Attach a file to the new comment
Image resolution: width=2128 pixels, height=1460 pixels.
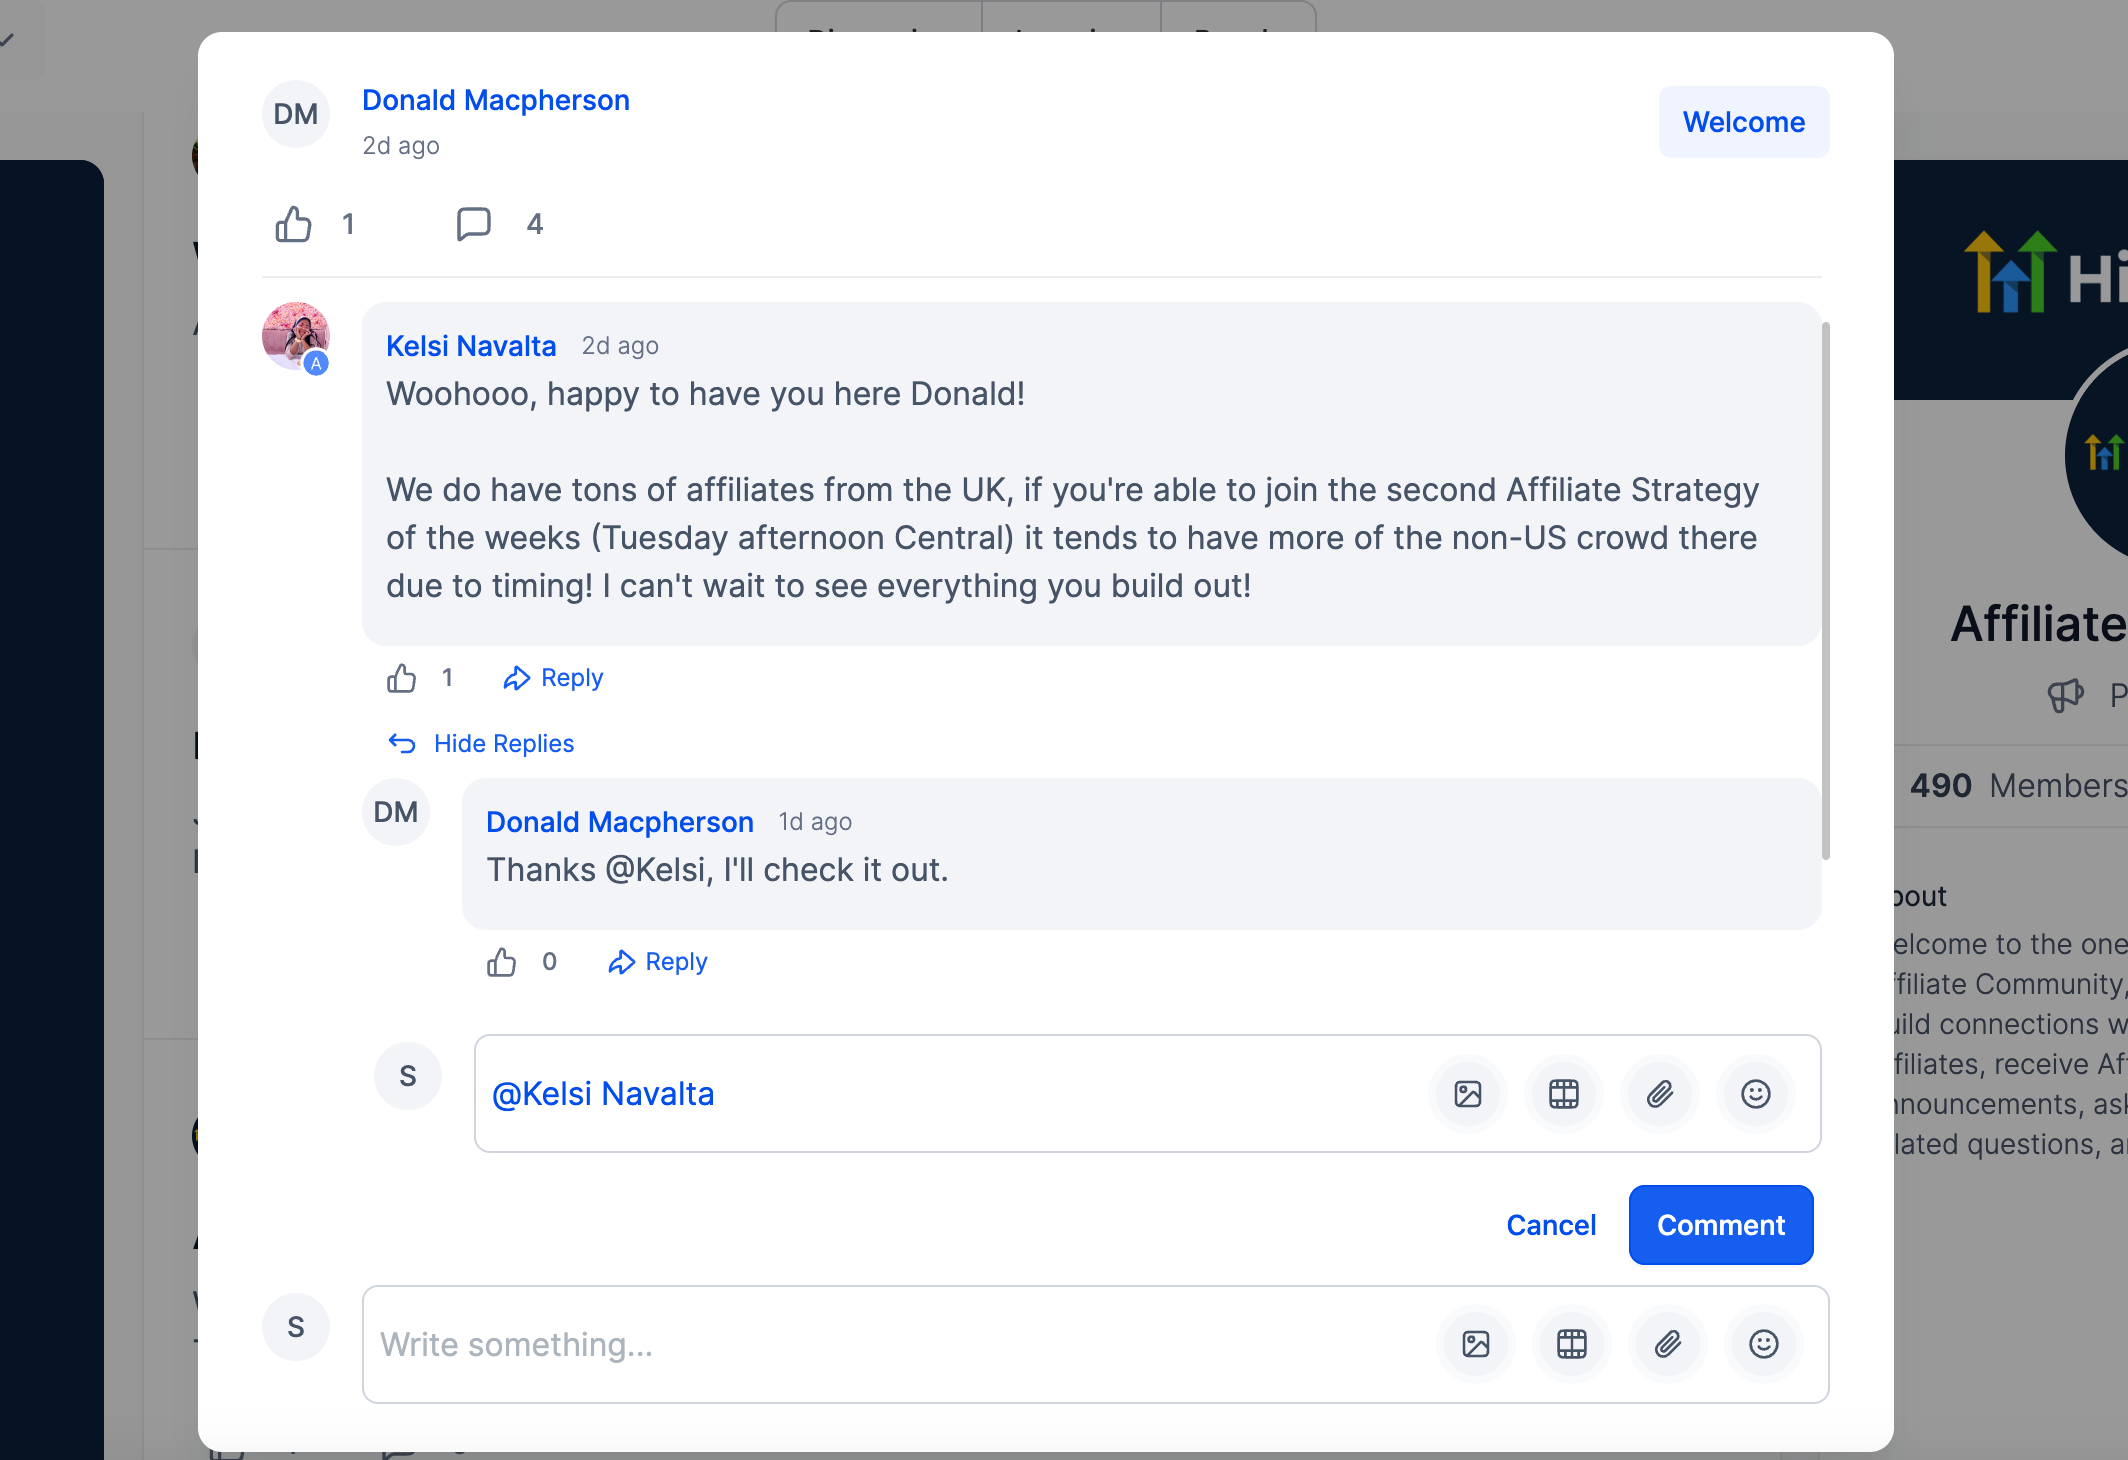coord(1668,1344)
